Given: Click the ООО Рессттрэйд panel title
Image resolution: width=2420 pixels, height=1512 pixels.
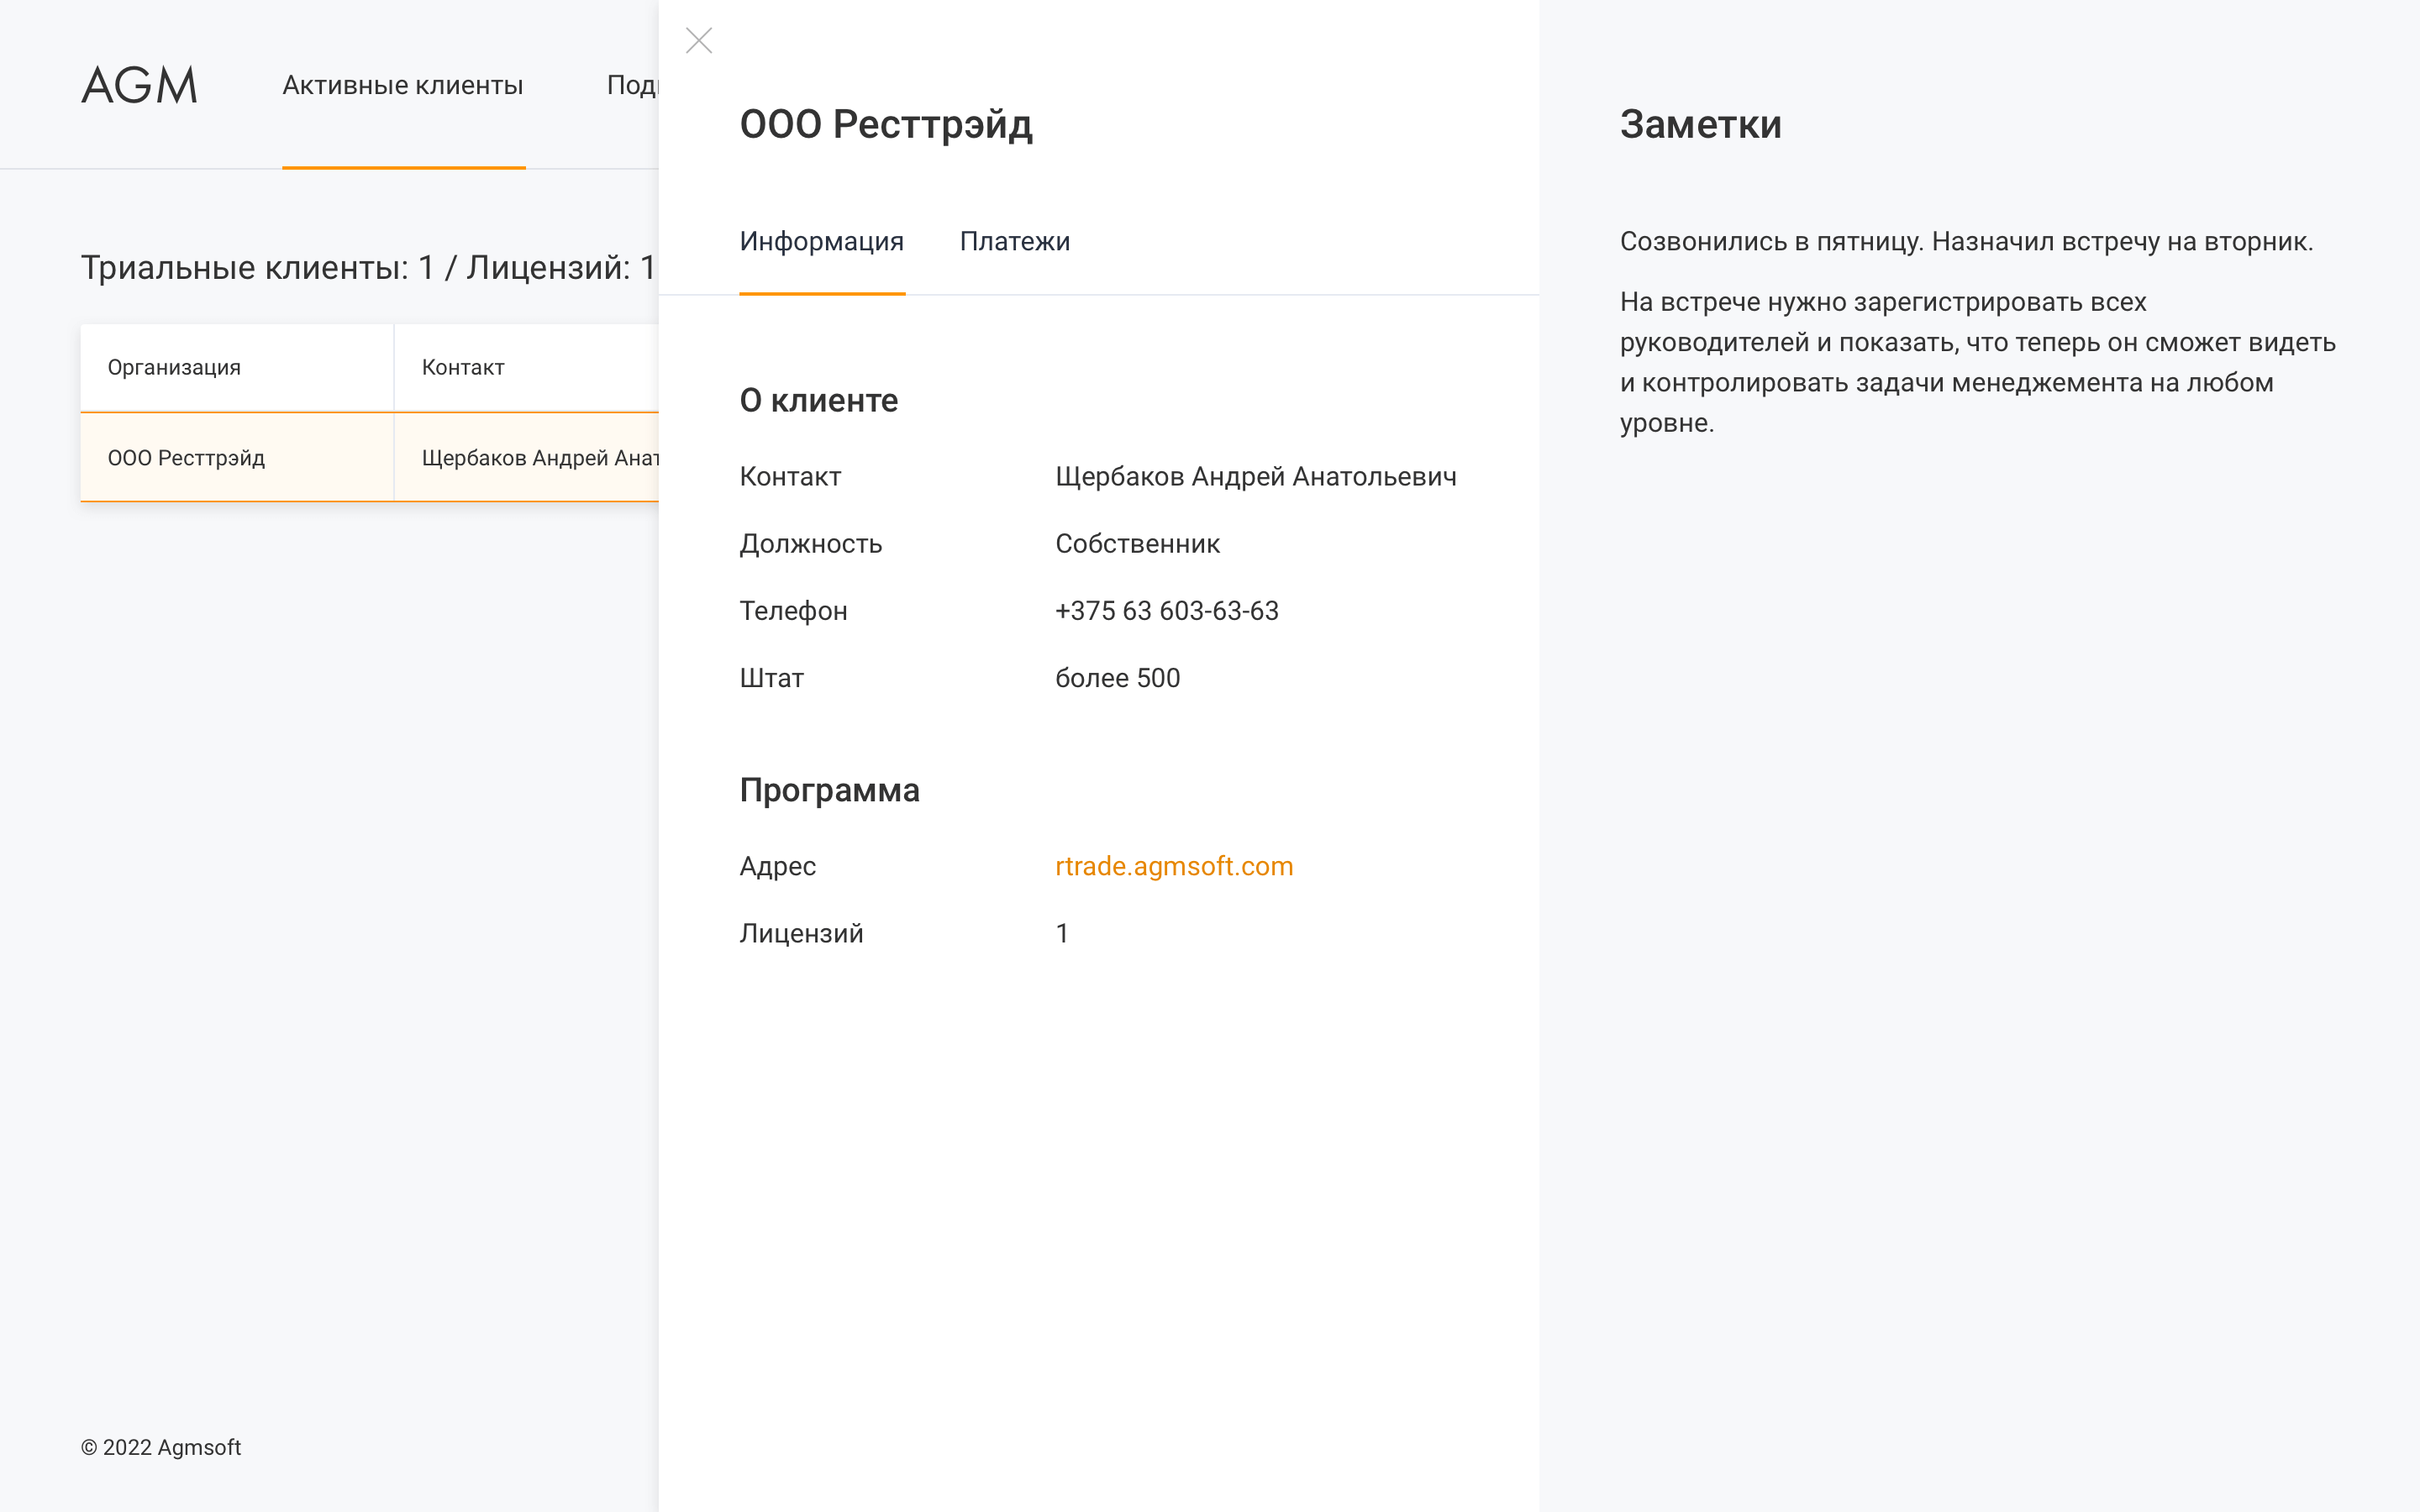Looking at the screenshot, I should click(x=885, y=124).
